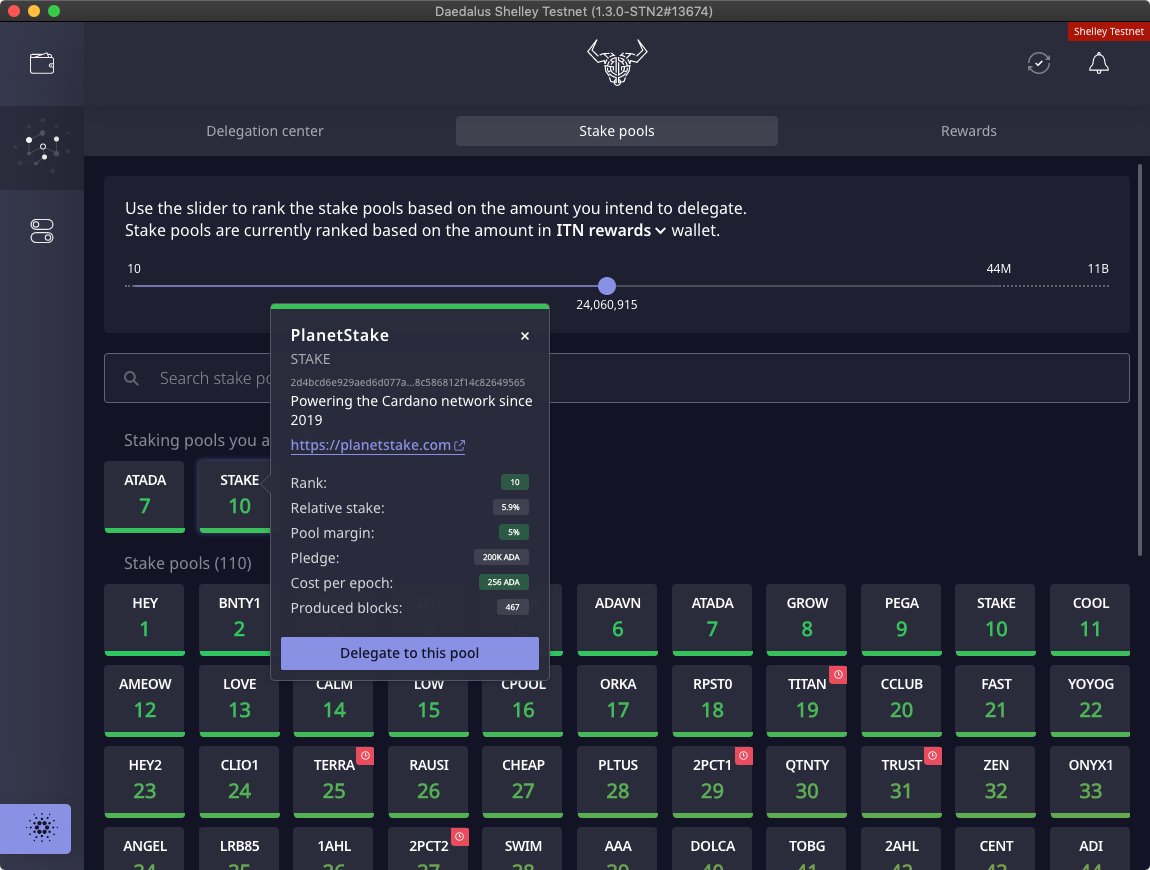This screenshot has height=870, width=1150.
Task: Open the settings toggles sidebar icon
Action: 42,232
